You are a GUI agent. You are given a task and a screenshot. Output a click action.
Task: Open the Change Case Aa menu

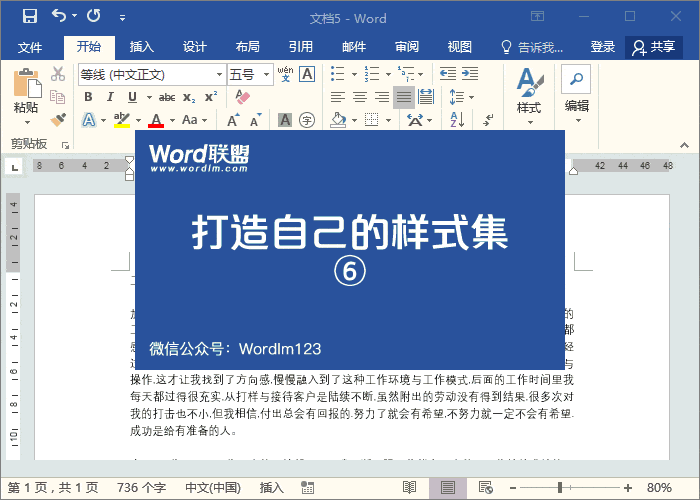point(194,120)
